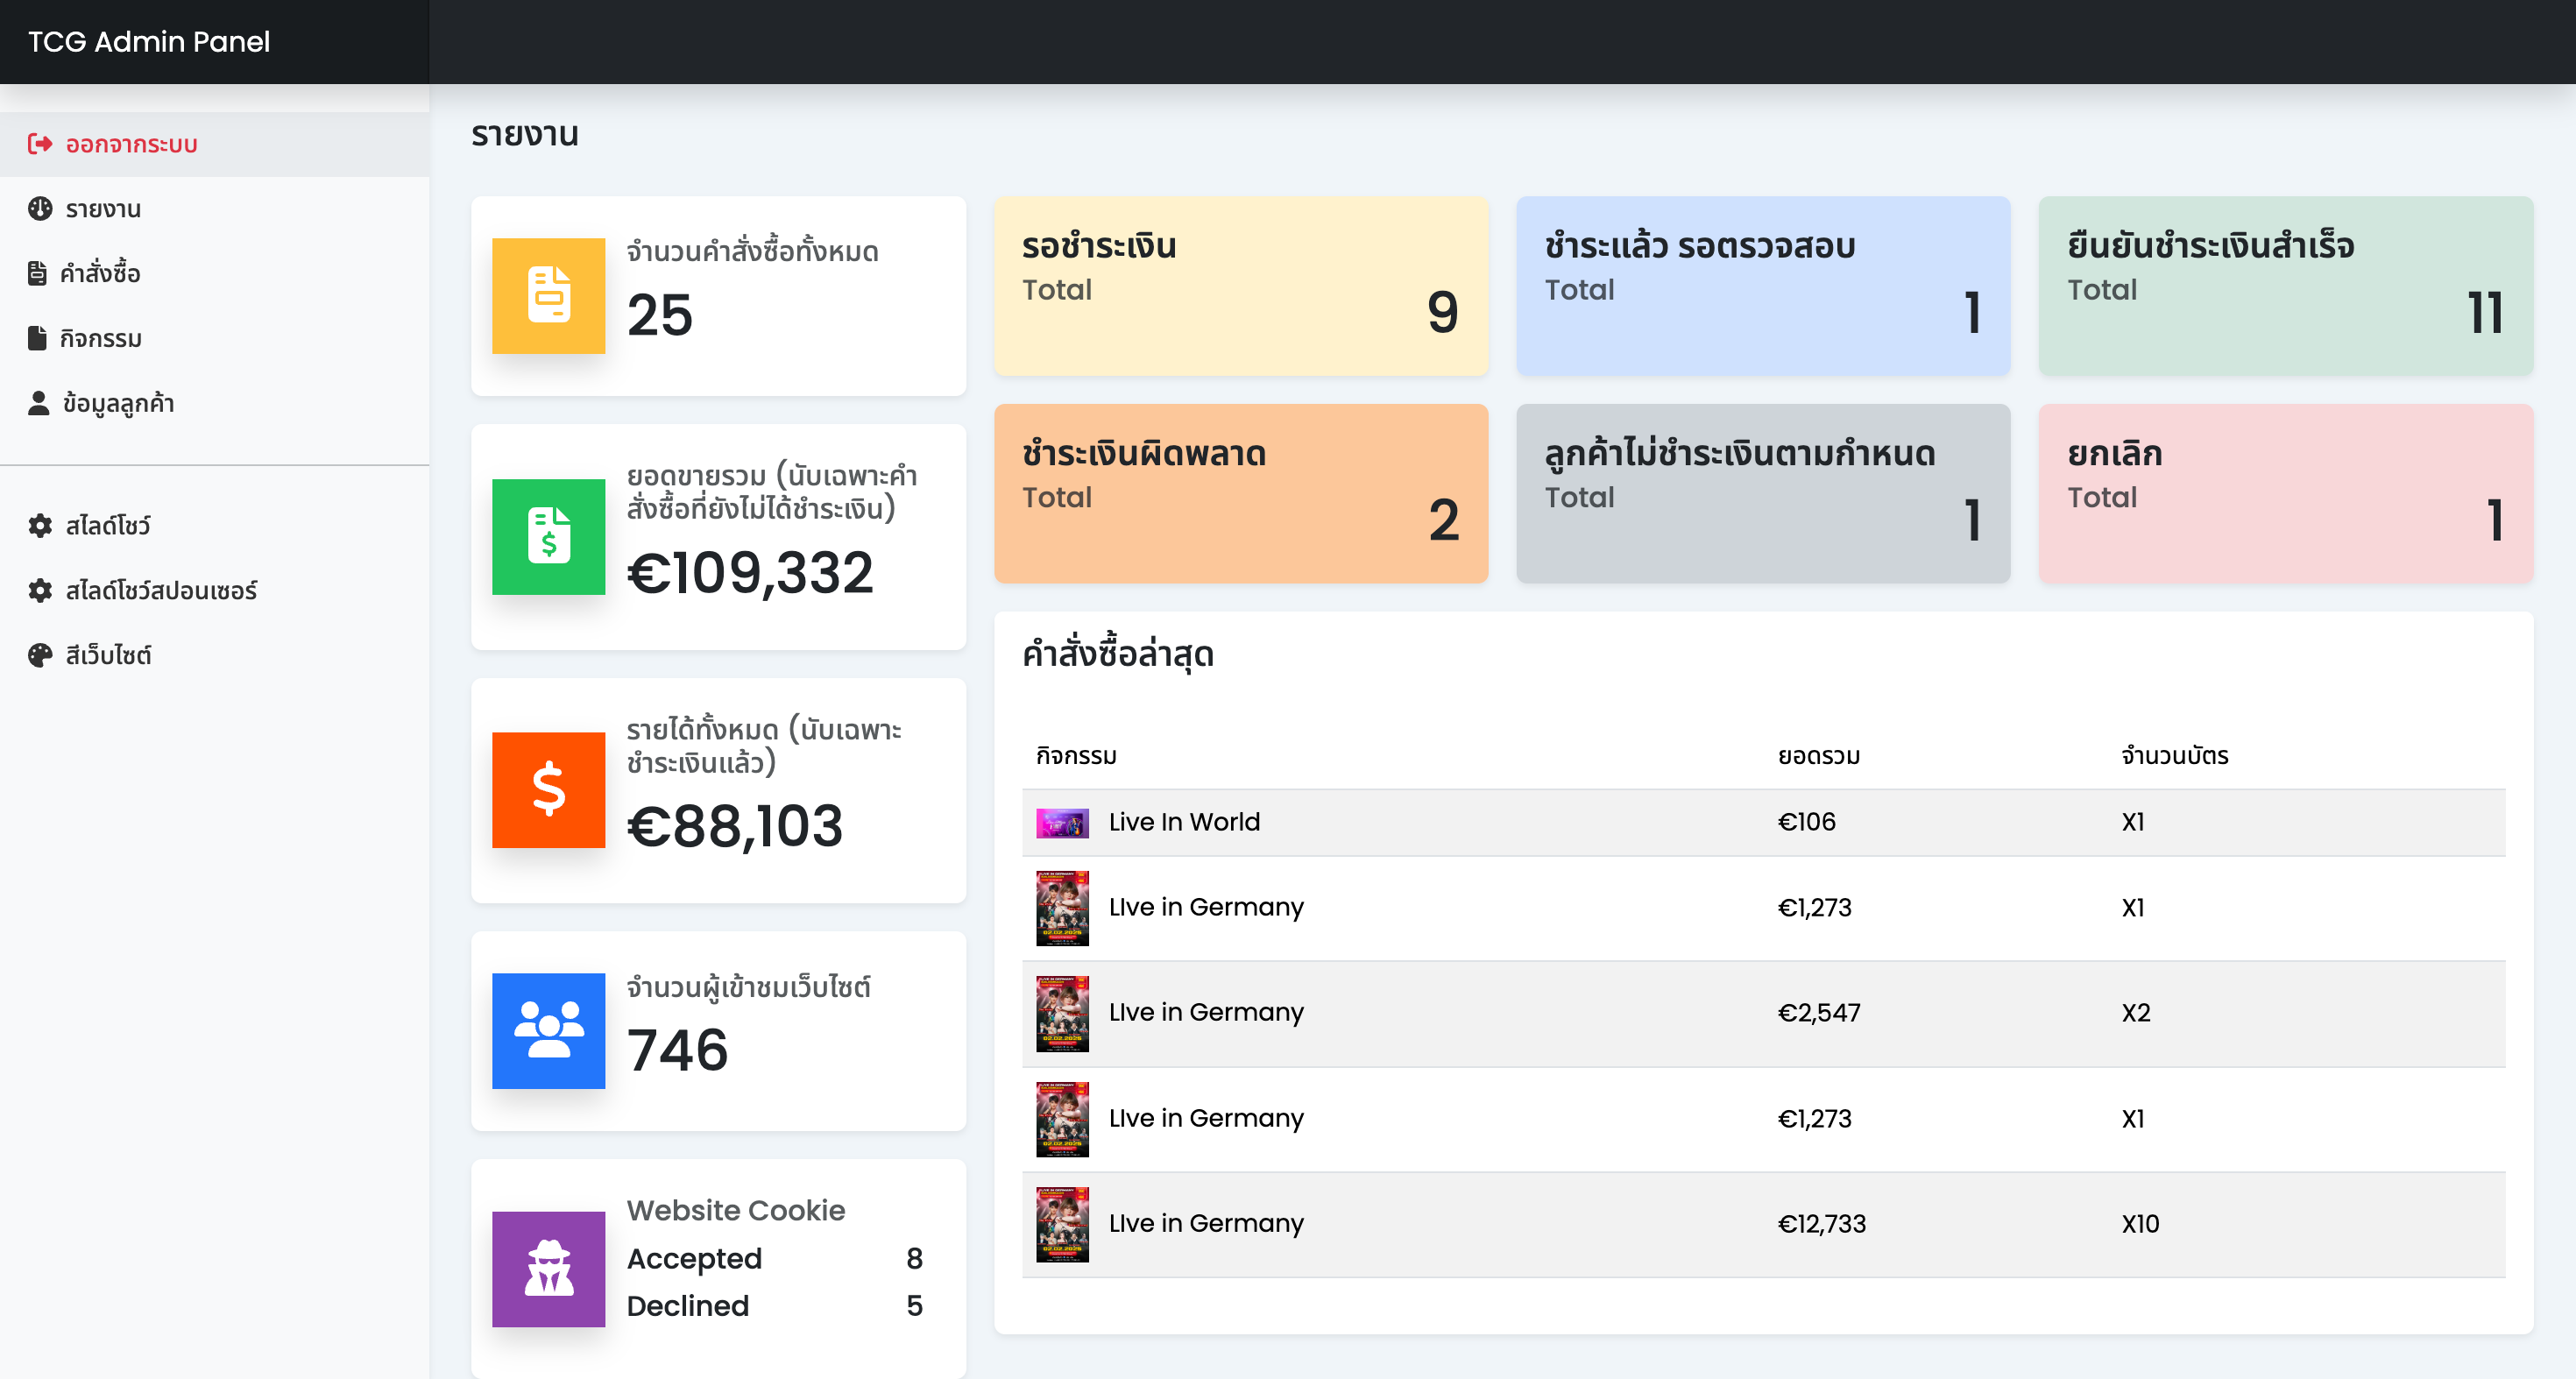
Task: Click the person icon for customer data
Action: coord(38,403)
